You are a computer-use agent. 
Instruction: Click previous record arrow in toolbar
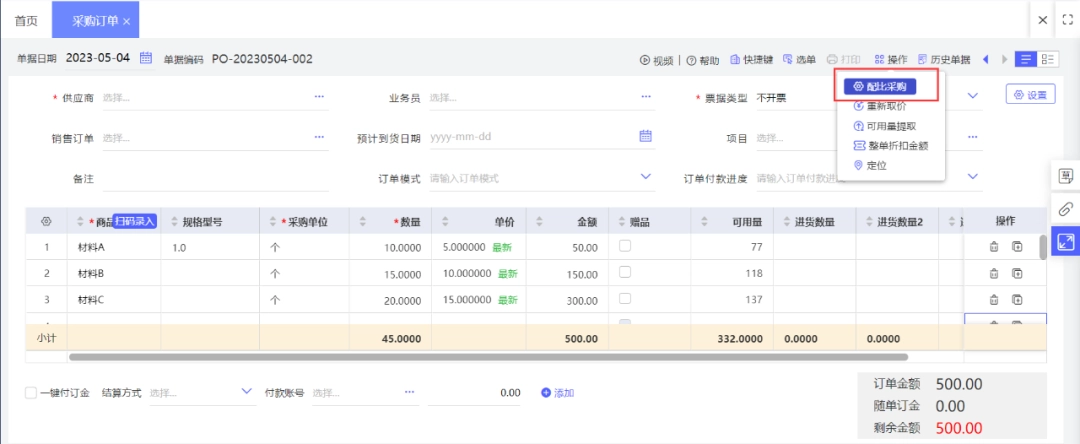[x=985, y=60]
